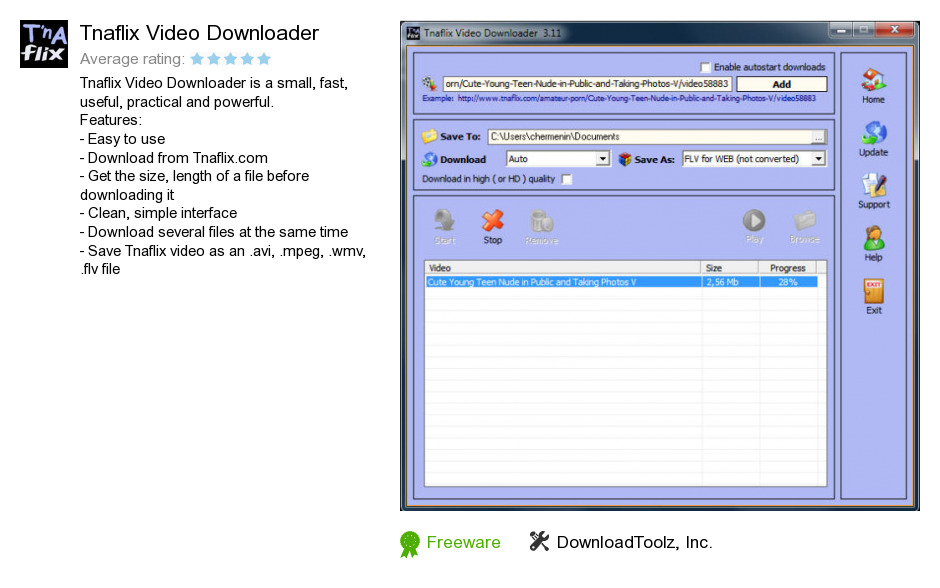Open the Help icon in the sidebar

tap(873, 238)
